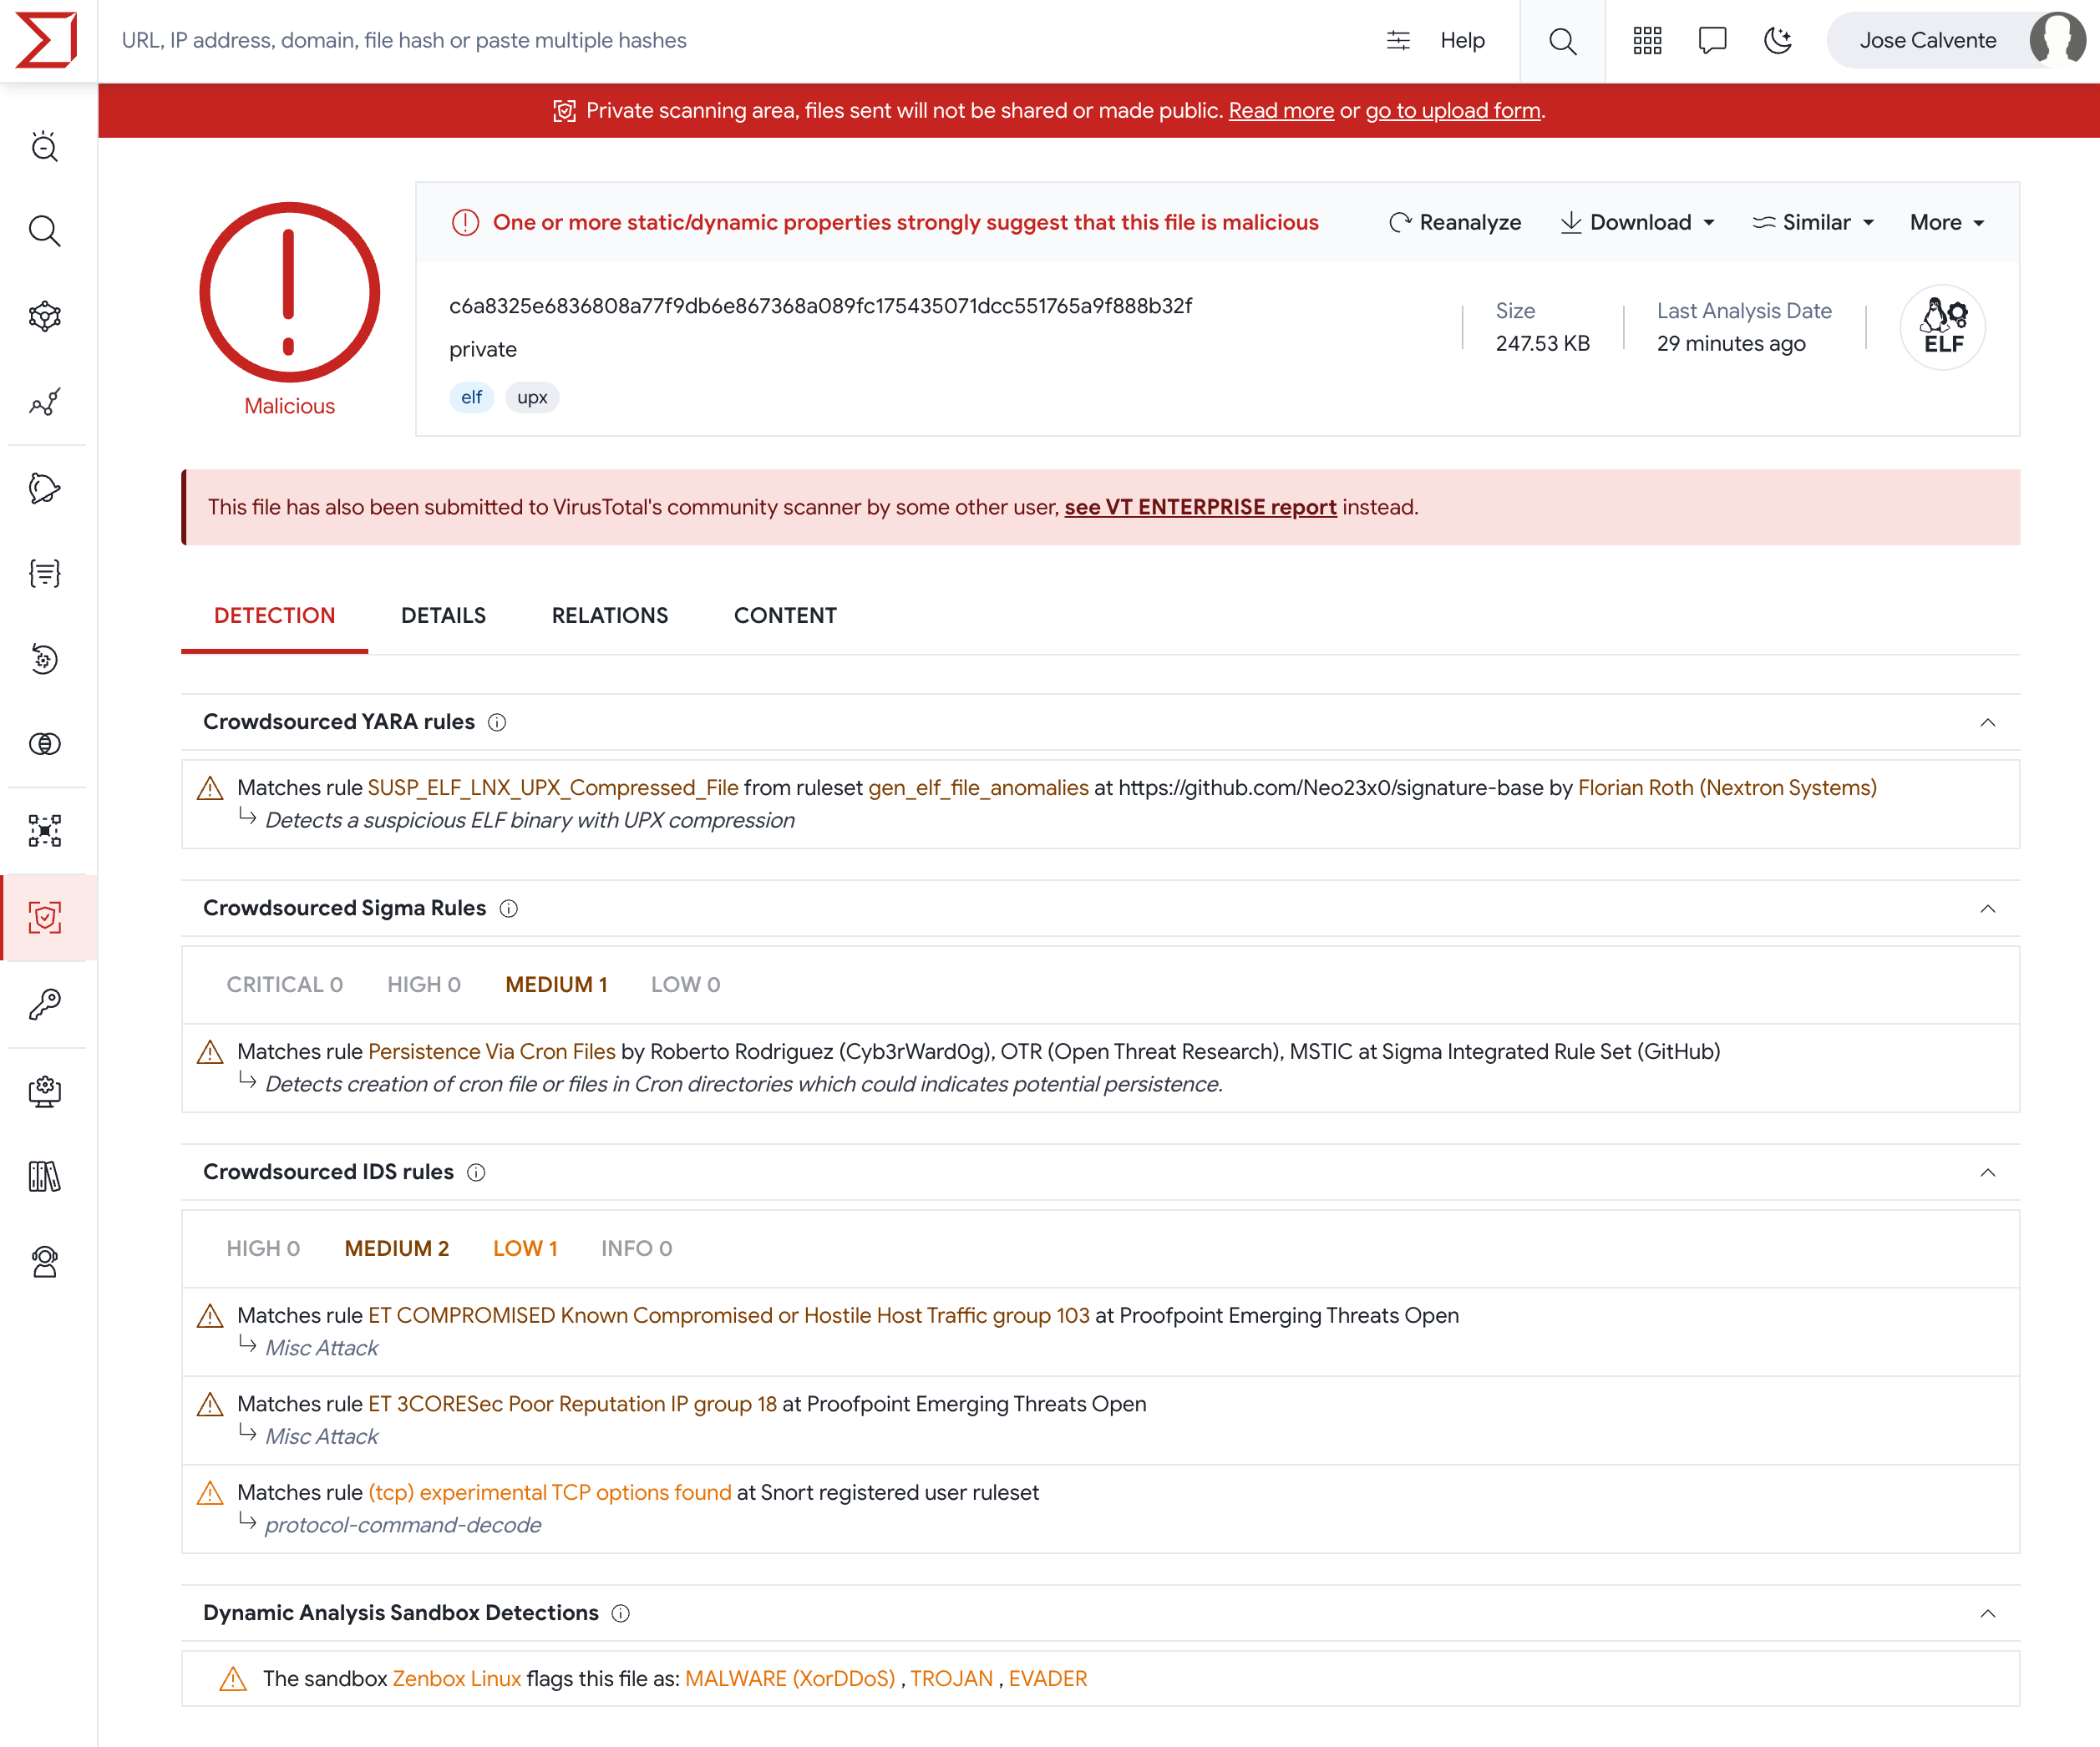Open the Similar dropdown options
The width and height of the screenshot is (2100, 1747).
pyautogui.click(x=1816, y=221)
